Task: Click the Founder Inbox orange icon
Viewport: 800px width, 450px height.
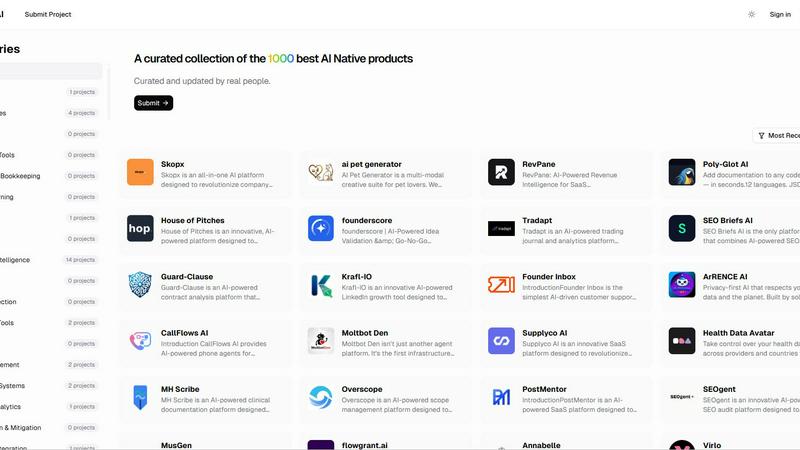Action: click(502, 284)
